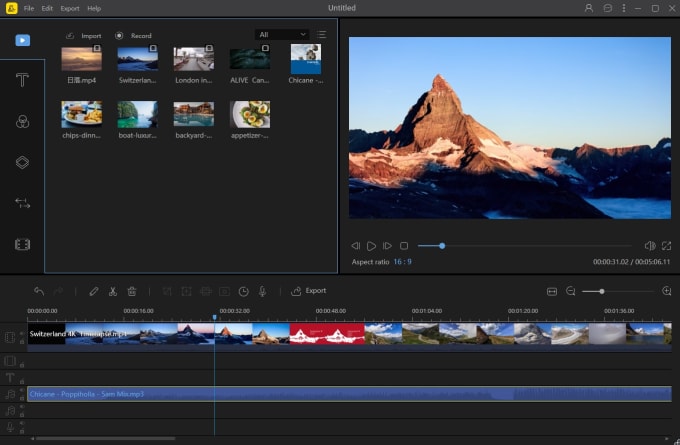Click the toolbar Export button

309,291
